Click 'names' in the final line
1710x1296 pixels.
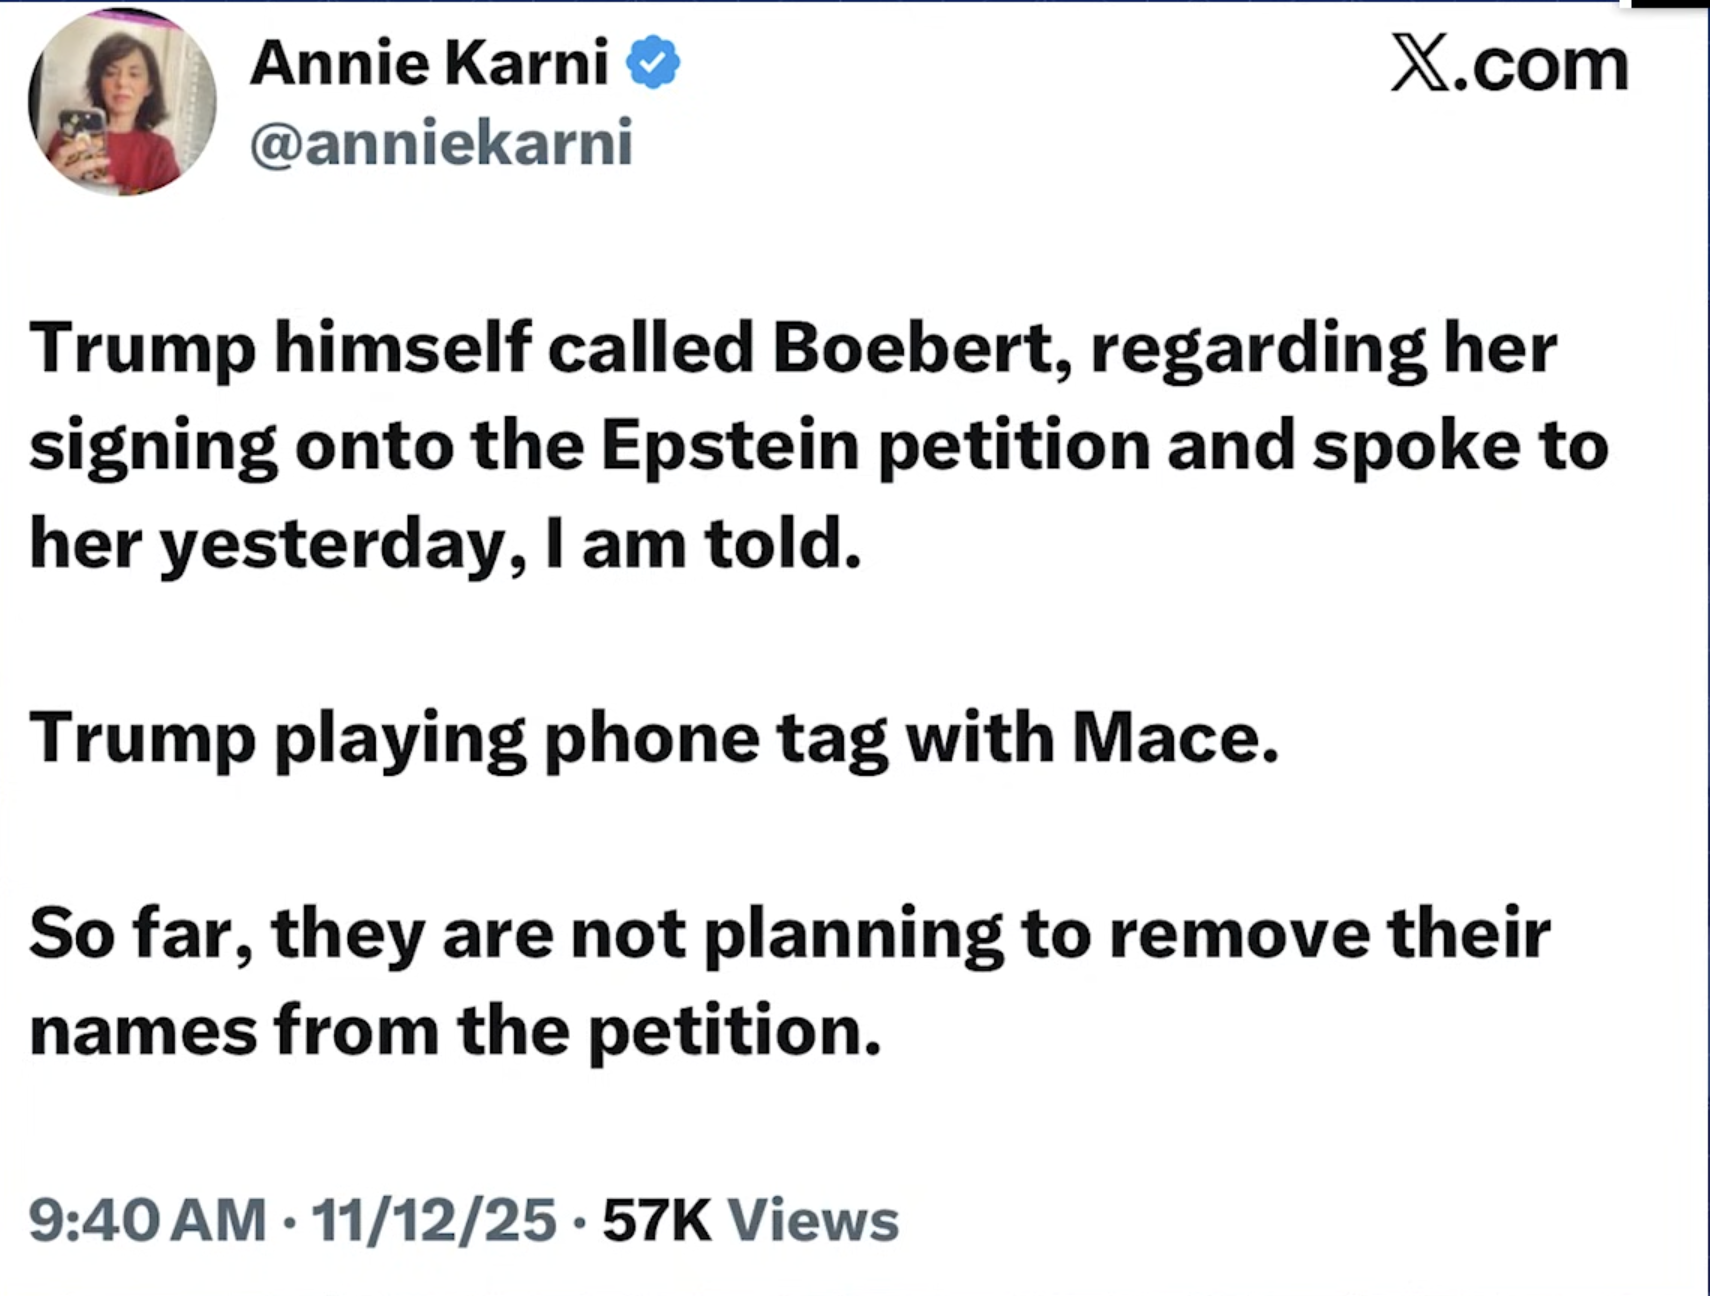(143, 1031)
